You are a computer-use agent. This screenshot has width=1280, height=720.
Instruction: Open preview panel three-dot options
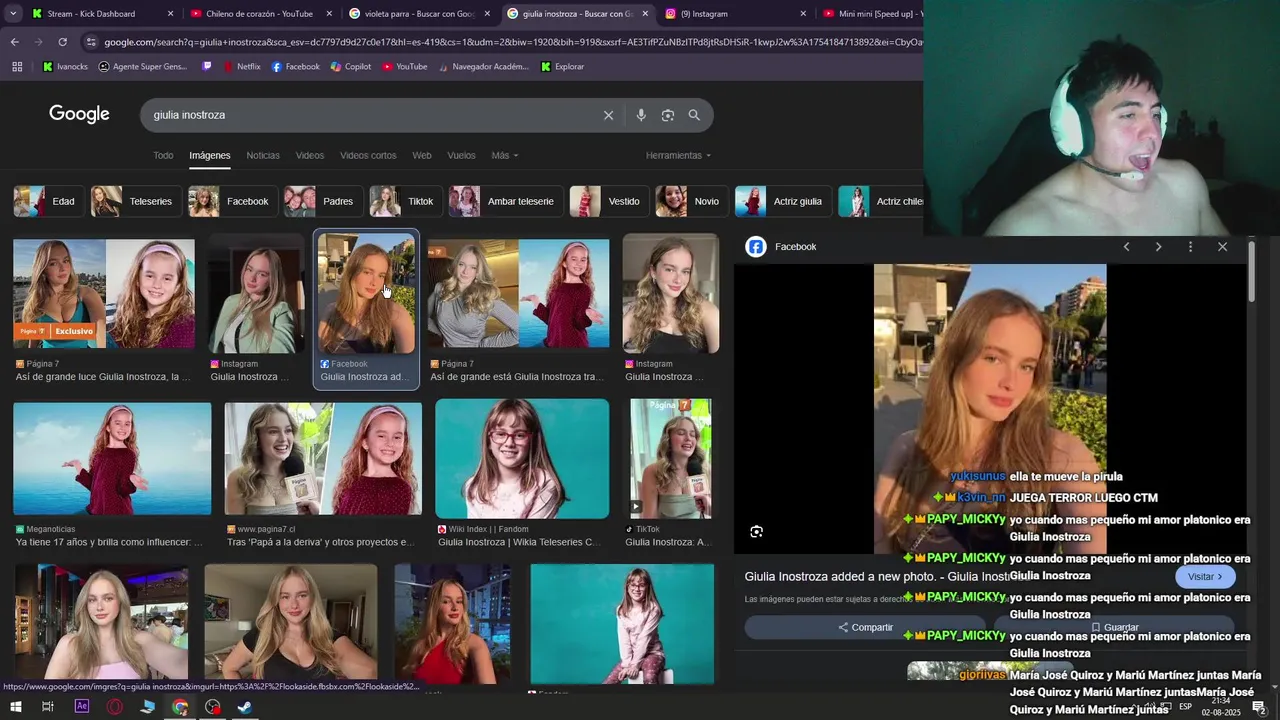1190,247
